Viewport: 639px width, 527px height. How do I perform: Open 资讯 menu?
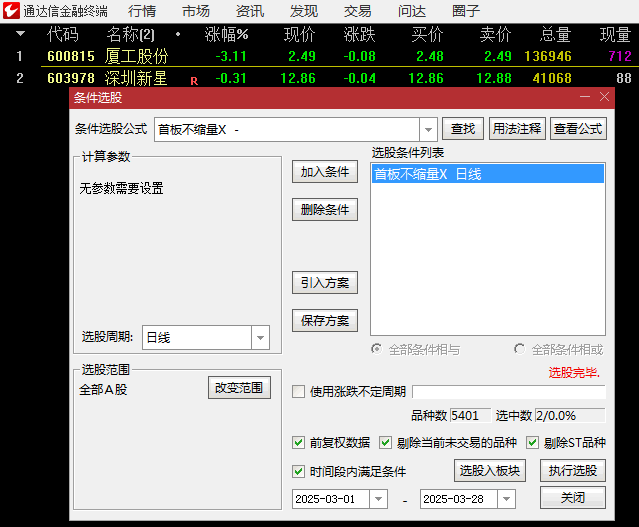[x=250, y=11]
